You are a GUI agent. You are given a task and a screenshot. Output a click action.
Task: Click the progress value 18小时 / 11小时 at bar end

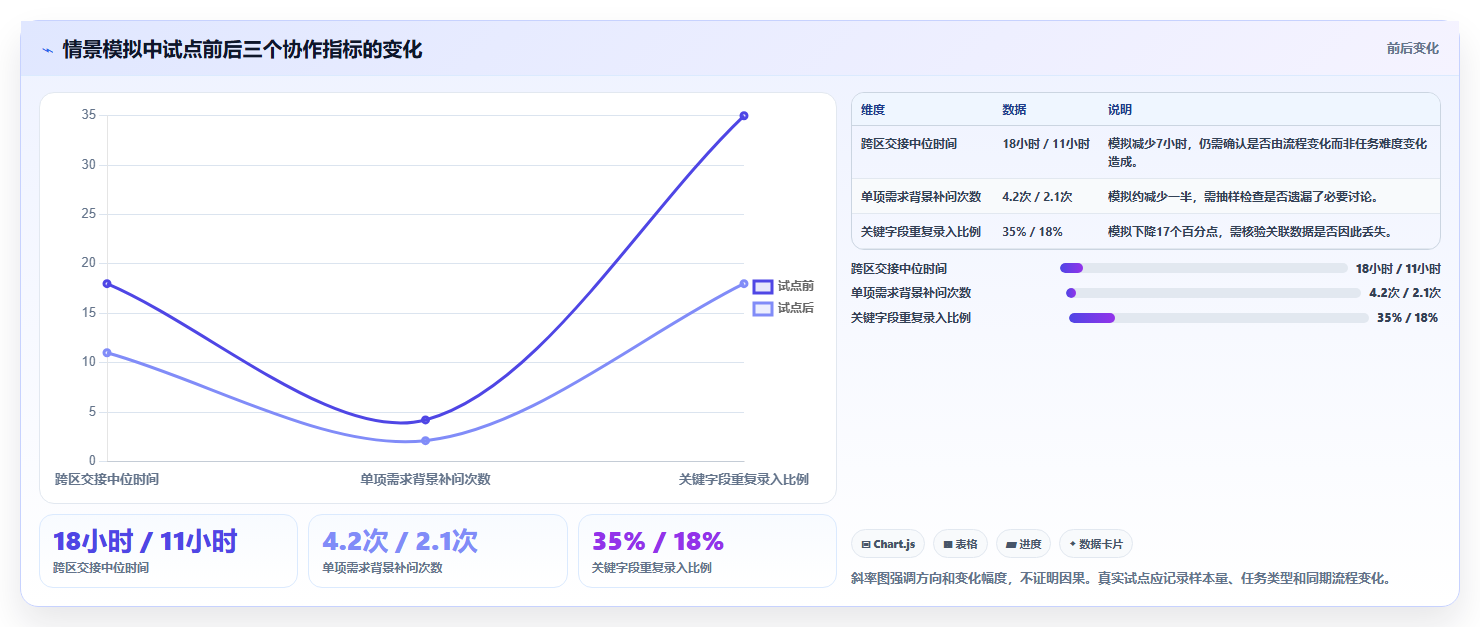point(1398,268)
